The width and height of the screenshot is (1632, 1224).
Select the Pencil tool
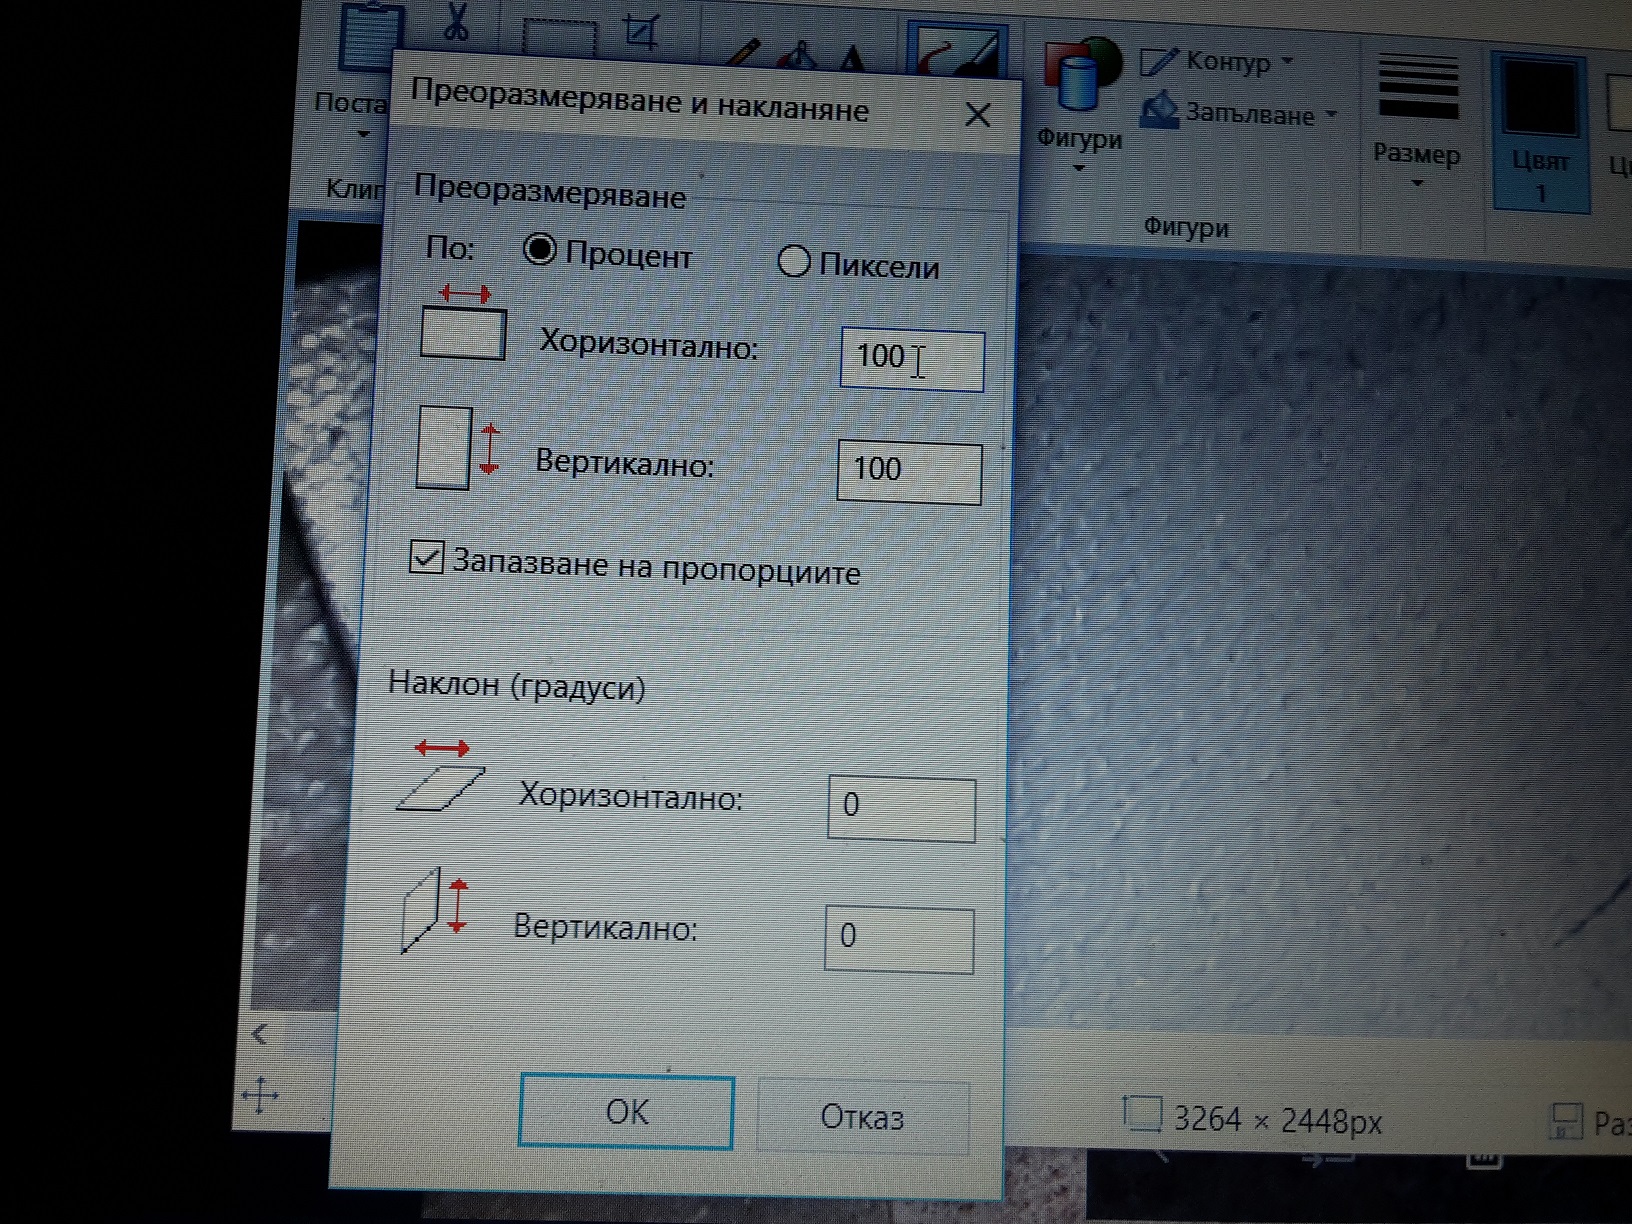pyautogui.click(x=743, y=52)
